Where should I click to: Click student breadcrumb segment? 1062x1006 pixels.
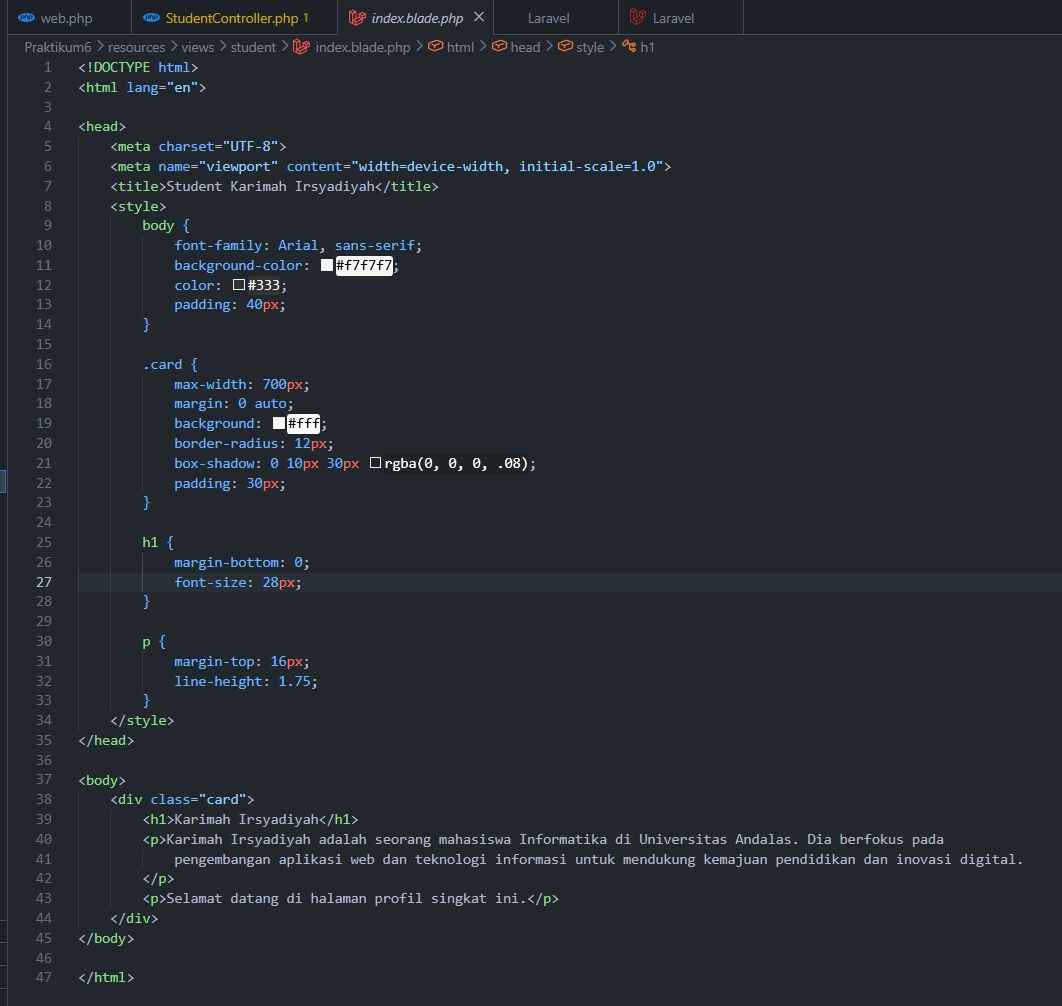(253, 47)
